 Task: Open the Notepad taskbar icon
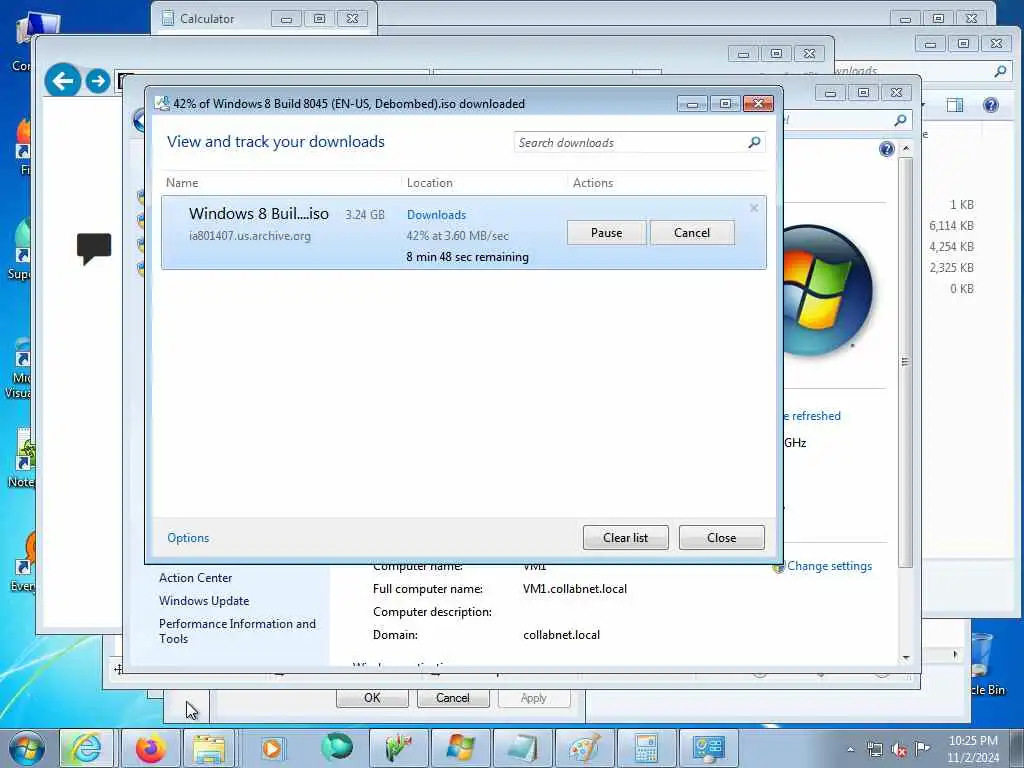[522, 748]
